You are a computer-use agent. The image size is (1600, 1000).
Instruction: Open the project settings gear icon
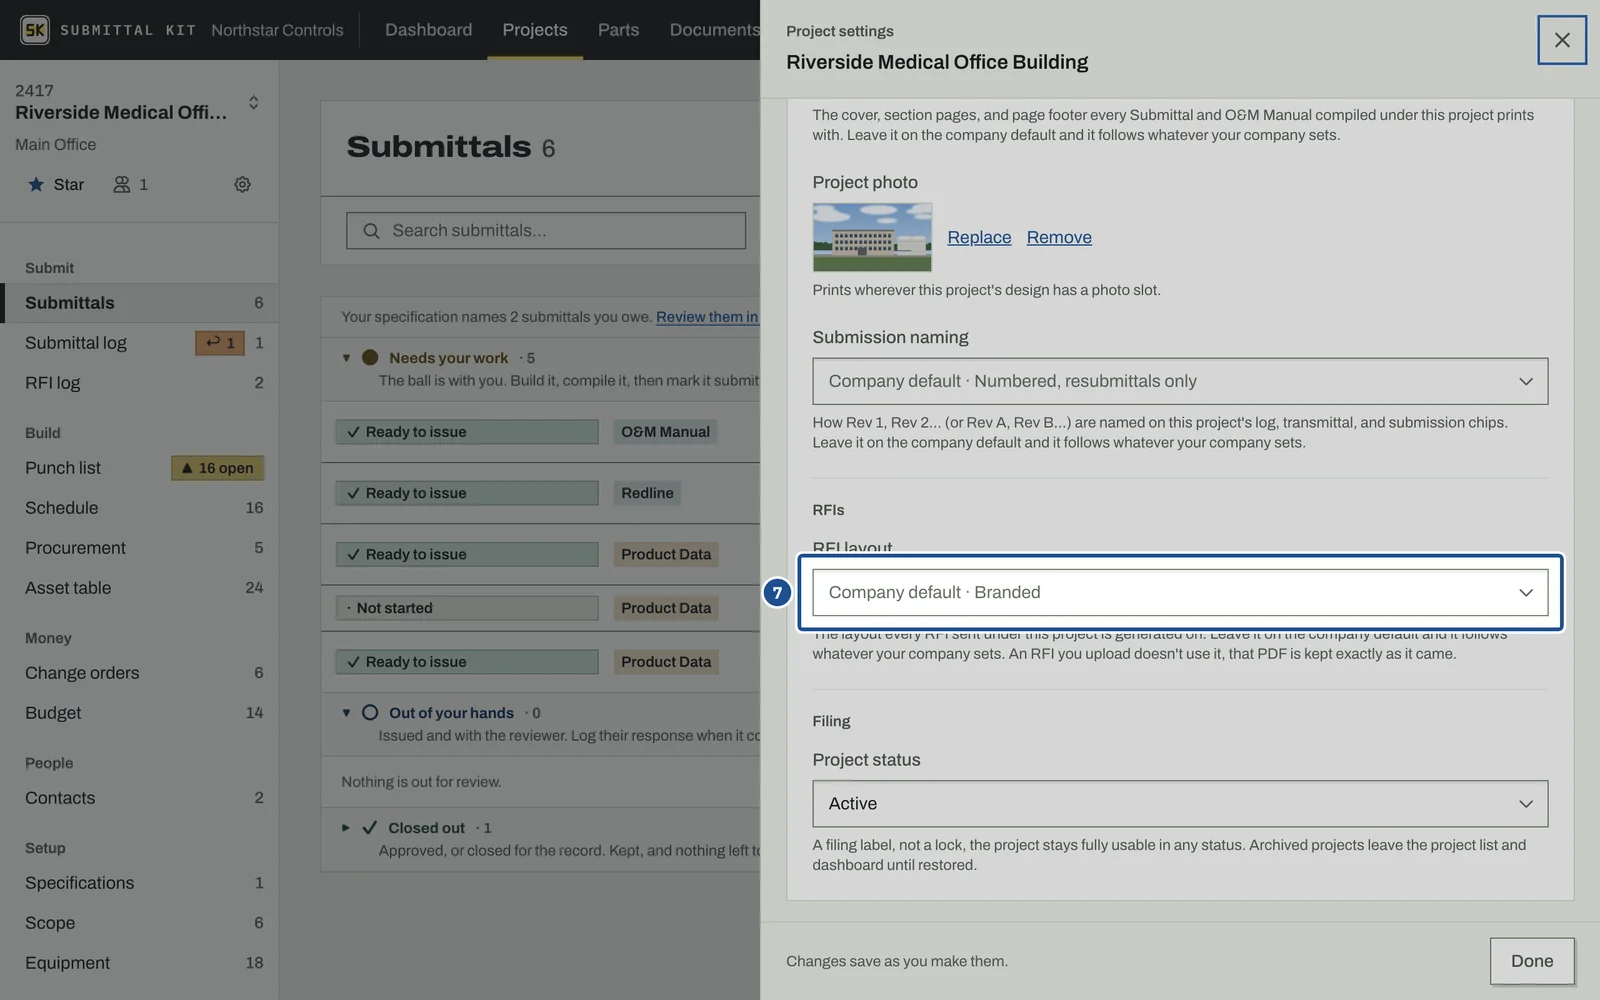pos(242,184)
